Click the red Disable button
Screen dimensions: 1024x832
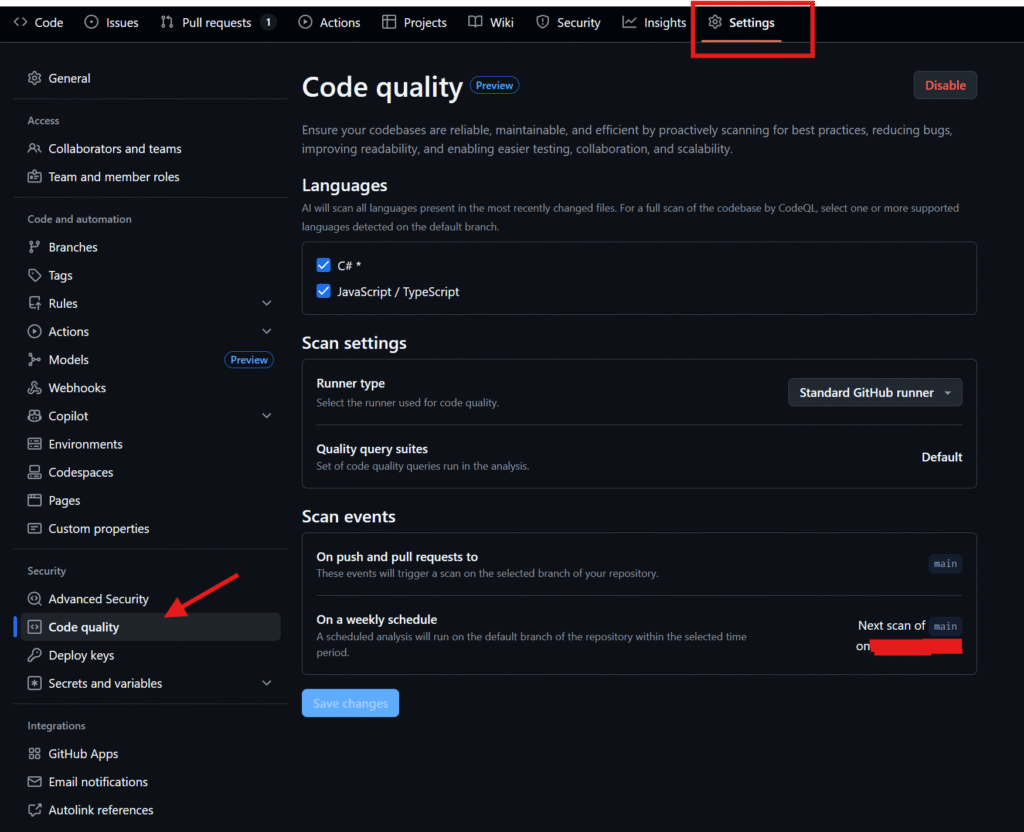point(944,86)
